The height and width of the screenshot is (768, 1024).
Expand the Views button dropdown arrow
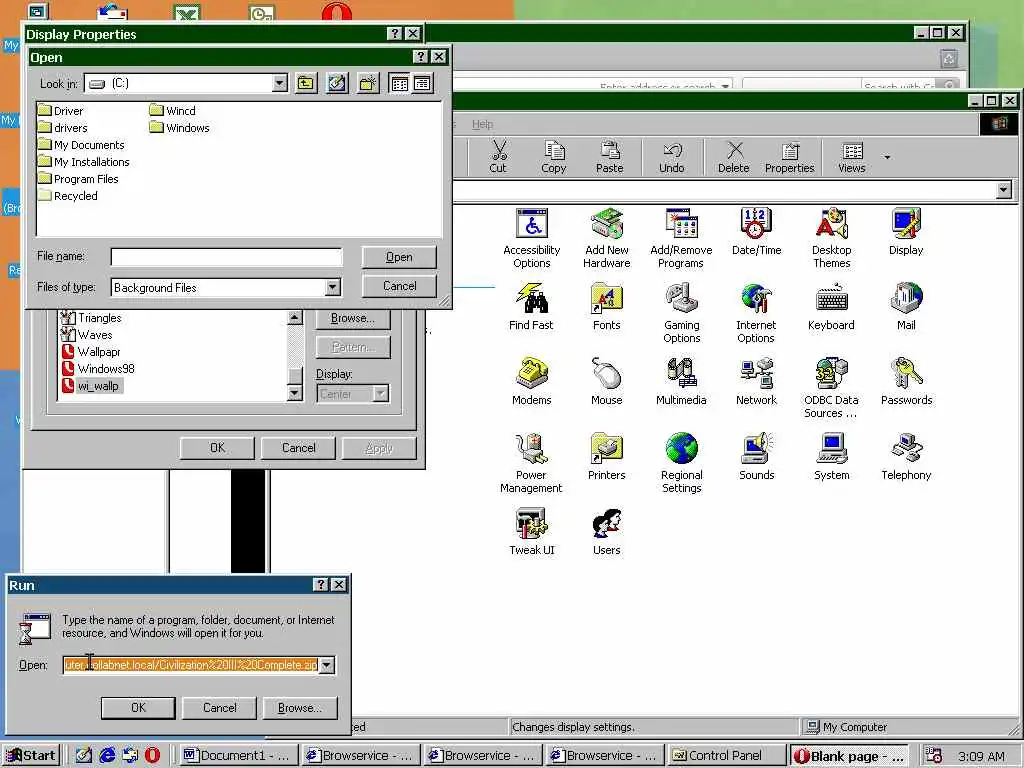pyautogui.click(x=887, y=157)
